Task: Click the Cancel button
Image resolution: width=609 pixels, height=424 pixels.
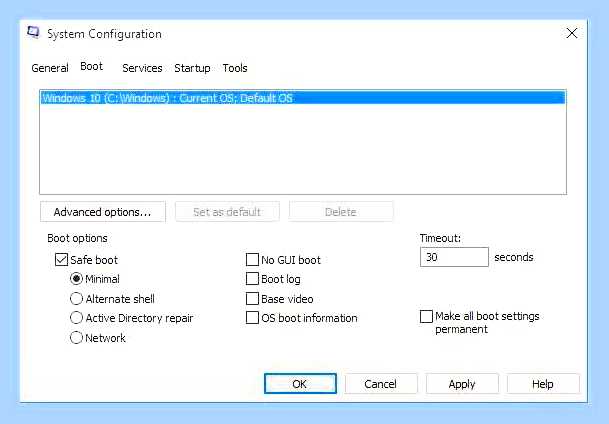Action: click(381, 384)
